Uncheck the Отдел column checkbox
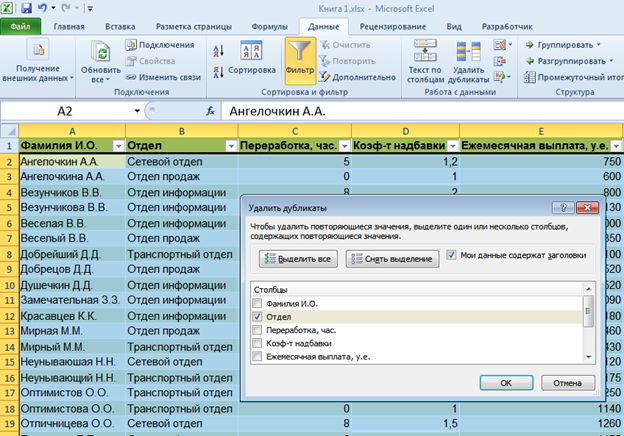The image size is (624, 436). click(x=258, y=316)
